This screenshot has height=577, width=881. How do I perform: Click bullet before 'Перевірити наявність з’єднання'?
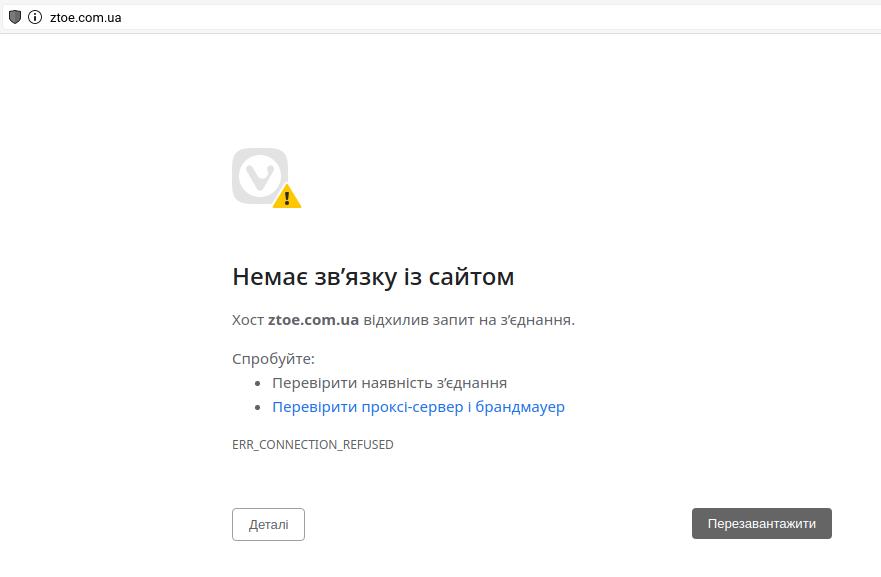(x=258, y=383)
